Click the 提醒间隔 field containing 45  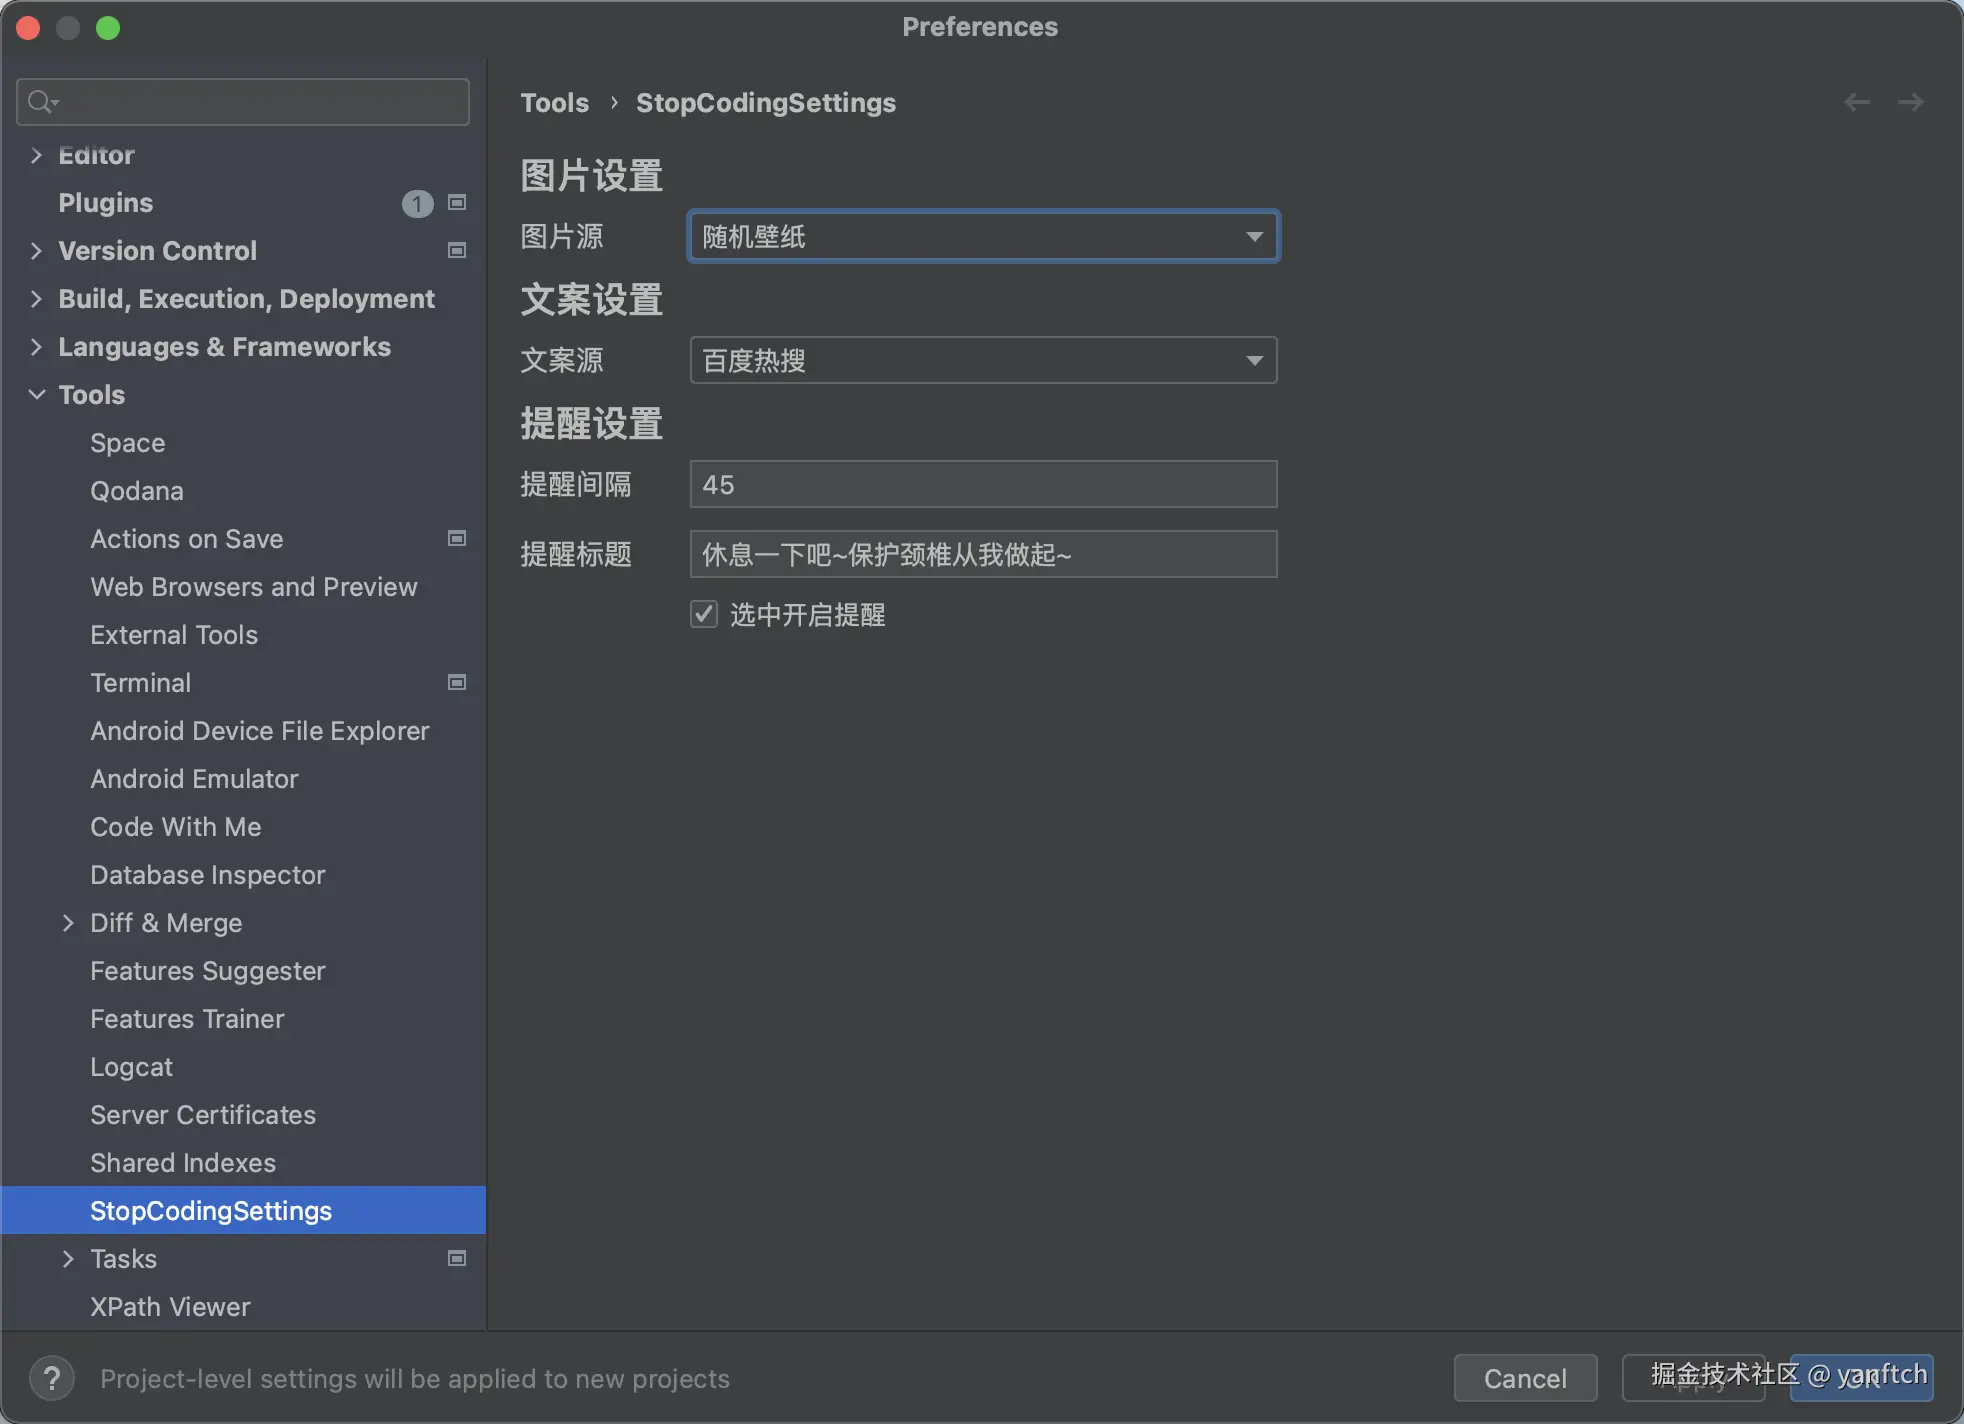(x=983, y=485)
